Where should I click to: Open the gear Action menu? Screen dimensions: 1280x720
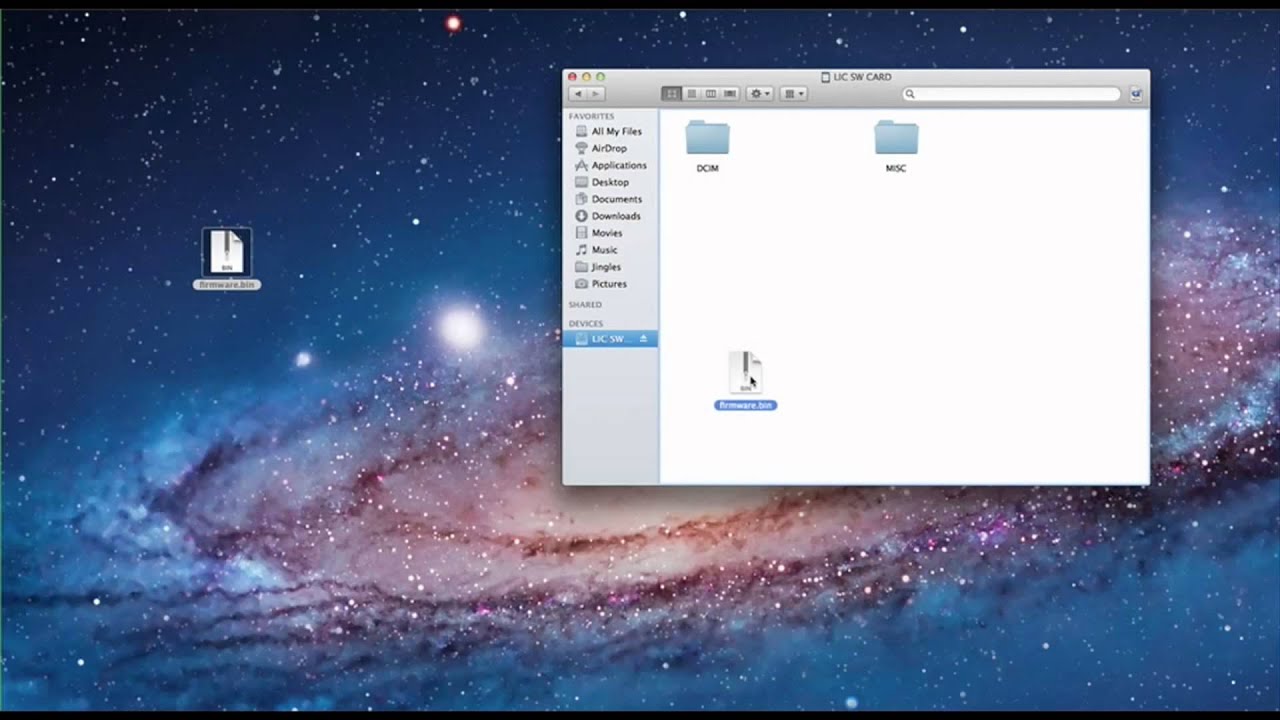coord(760,94)
